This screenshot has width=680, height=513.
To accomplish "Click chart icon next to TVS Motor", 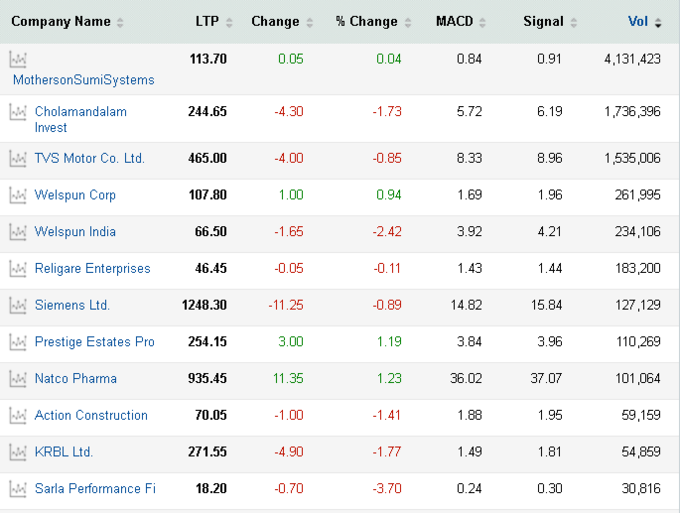I will click(x=18, y=159).
